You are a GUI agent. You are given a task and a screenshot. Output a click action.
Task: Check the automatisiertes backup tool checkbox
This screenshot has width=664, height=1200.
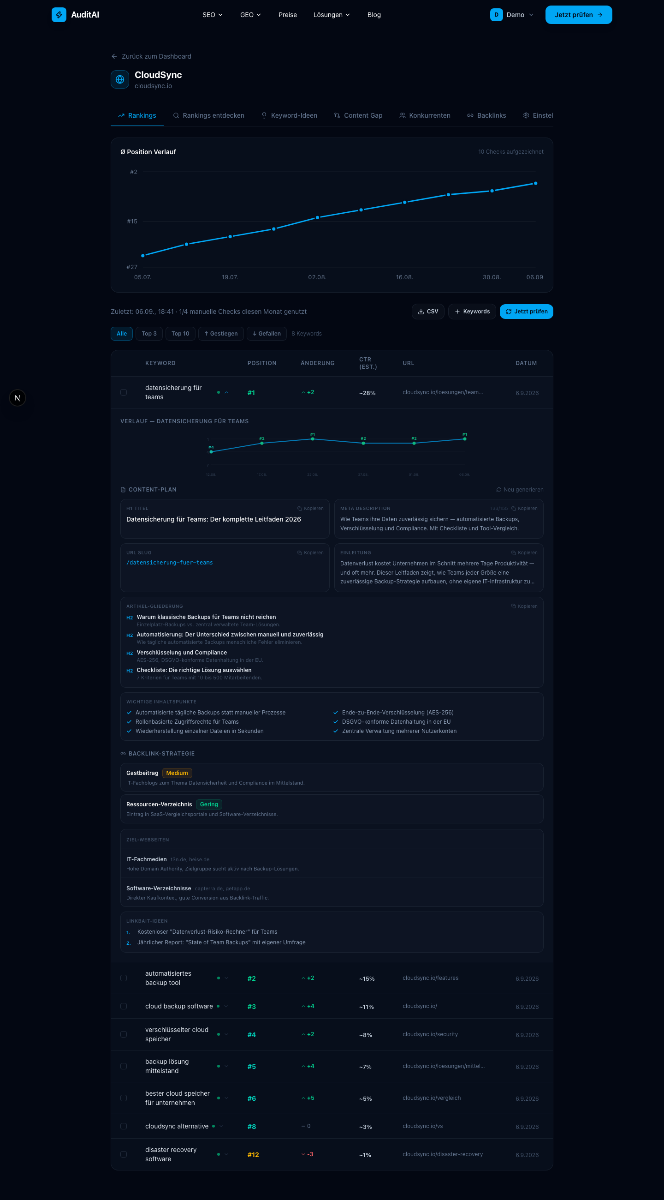click(124, 978)
